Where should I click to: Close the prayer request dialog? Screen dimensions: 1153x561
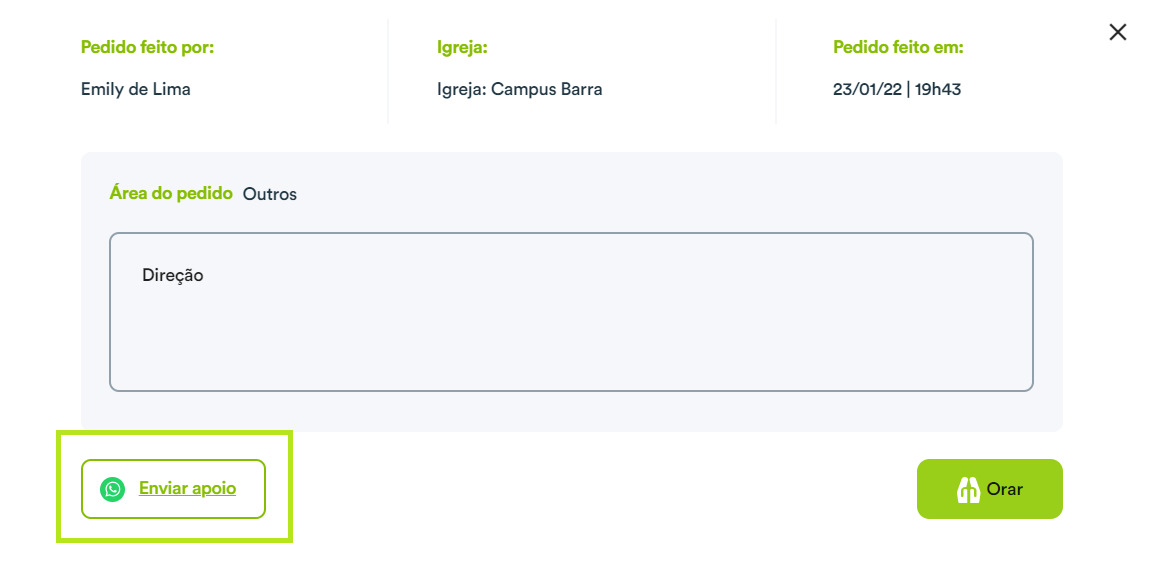point(1118,32)
